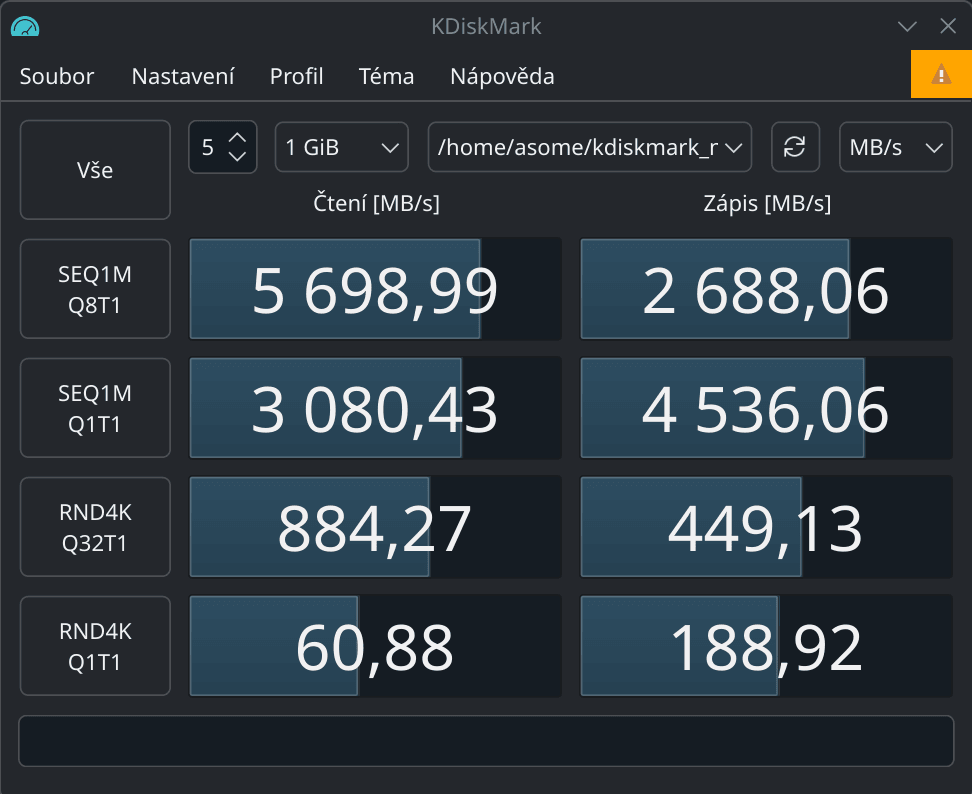Viewport: 972px width, 794px height.
Task: Open the Nastavení menu
Action: (183, 76)
